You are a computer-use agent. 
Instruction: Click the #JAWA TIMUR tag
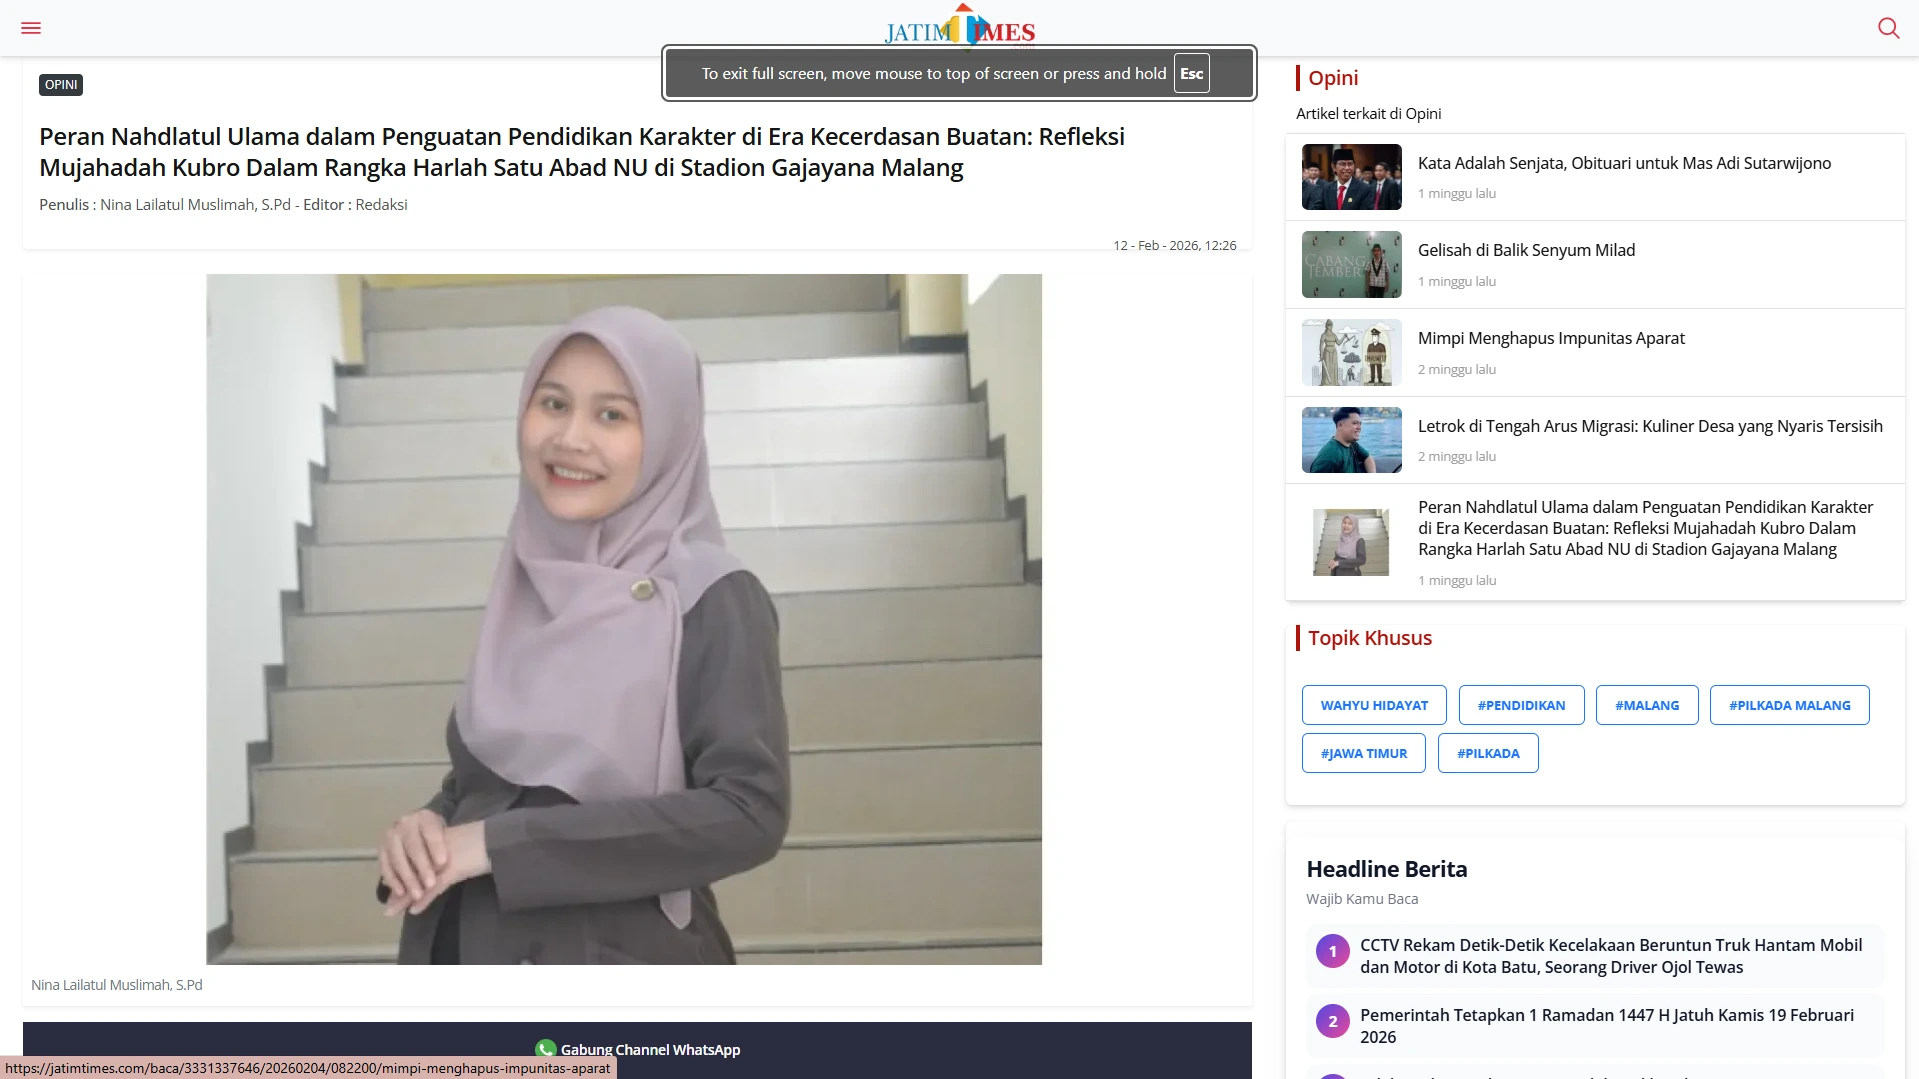coord(1363,752)
